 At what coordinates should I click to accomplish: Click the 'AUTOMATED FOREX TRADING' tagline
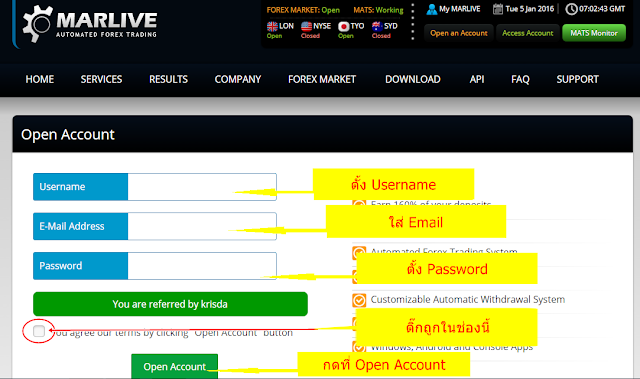tap(107, 35)
